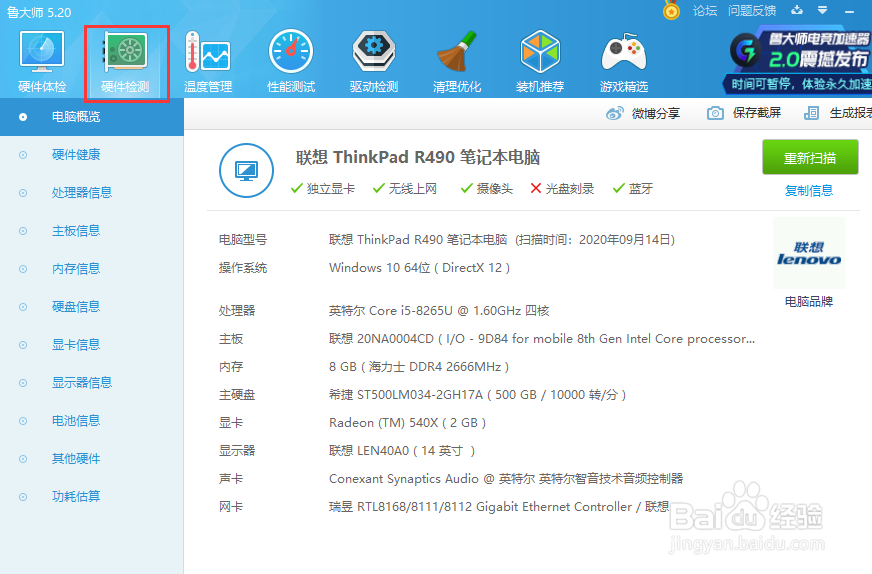Click the 联想 LEN40A0 display text
Image resolution: width=872 pixels, height=574 pixels.
(x=402, y=451)
